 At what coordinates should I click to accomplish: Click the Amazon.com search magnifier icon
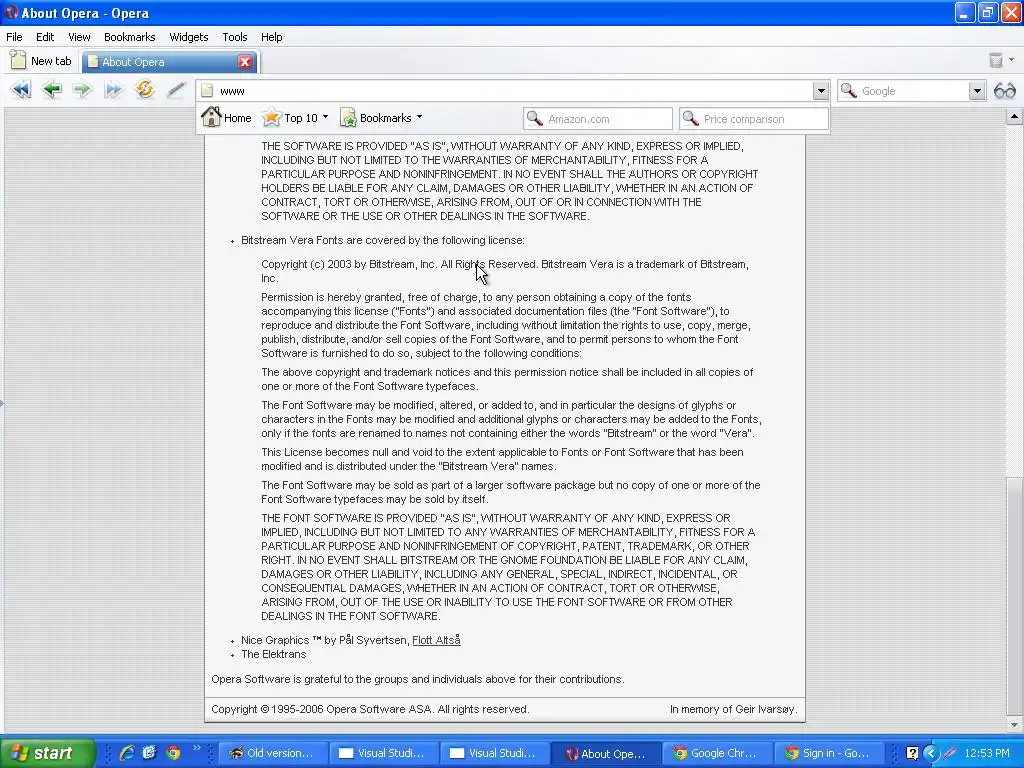pyautogui.click(x=535, y=118)
